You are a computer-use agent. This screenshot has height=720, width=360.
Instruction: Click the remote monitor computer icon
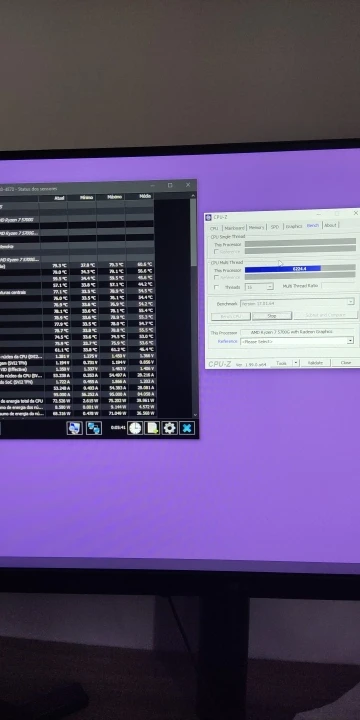74,428
